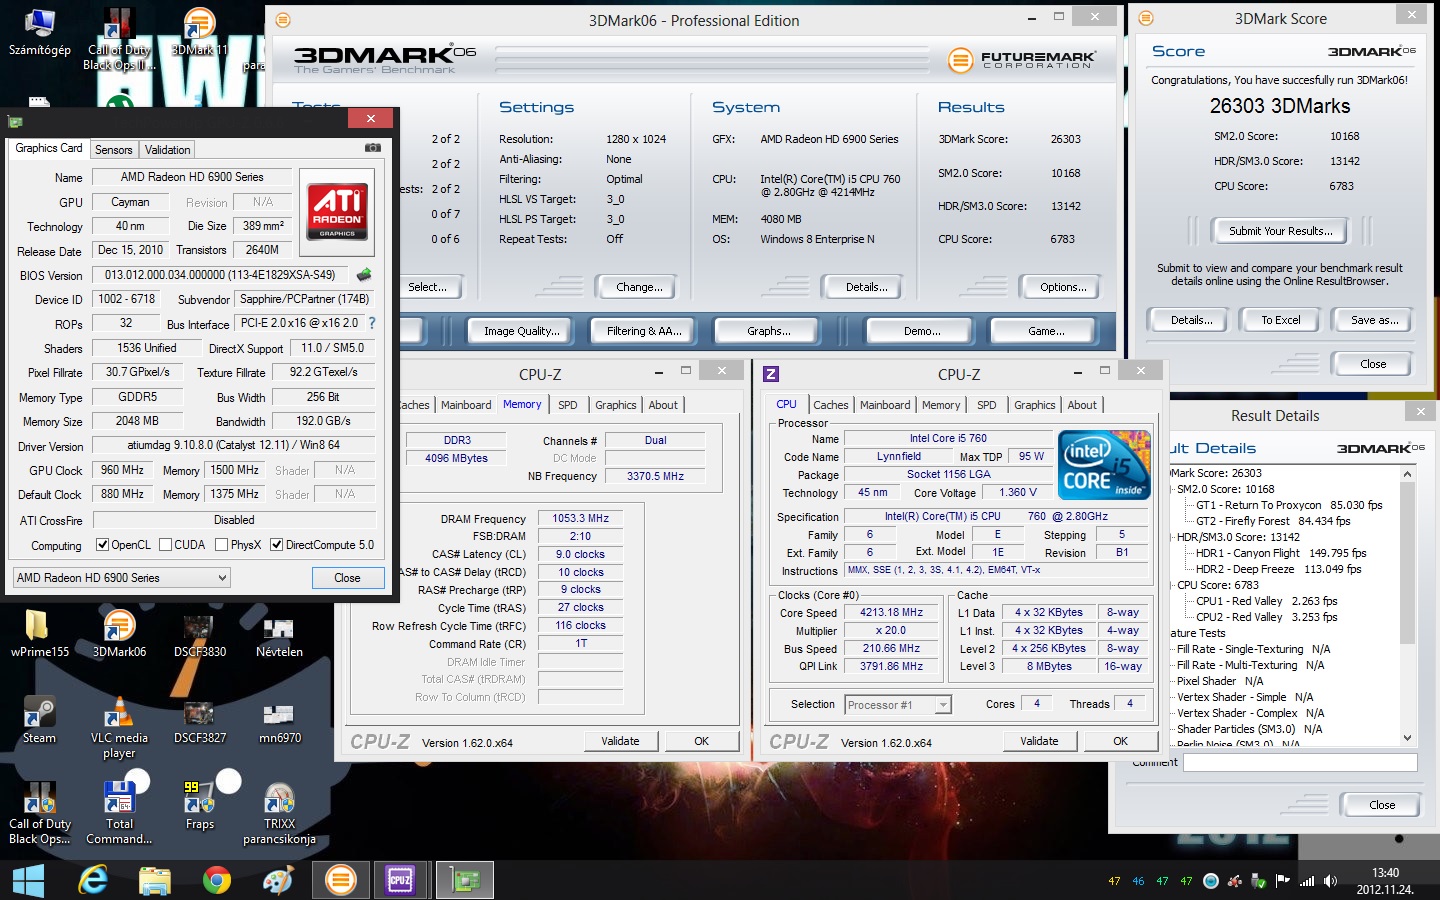The width and height of the screenshot is (1440, 900).
Task: Switch to the Validation tab in GPU-Z
Action: coord(167,149)
